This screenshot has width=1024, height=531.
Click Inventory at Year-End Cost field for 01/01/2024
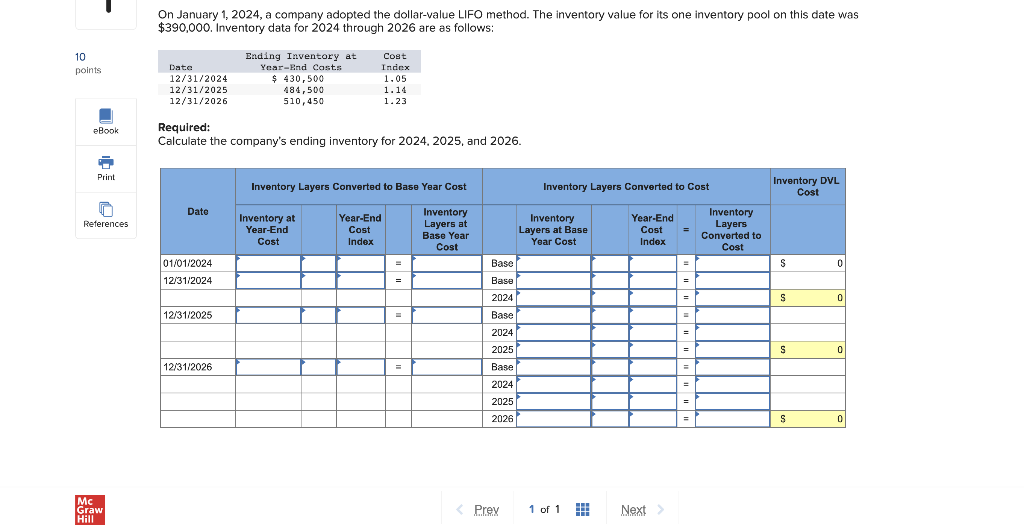coord(268,263)
